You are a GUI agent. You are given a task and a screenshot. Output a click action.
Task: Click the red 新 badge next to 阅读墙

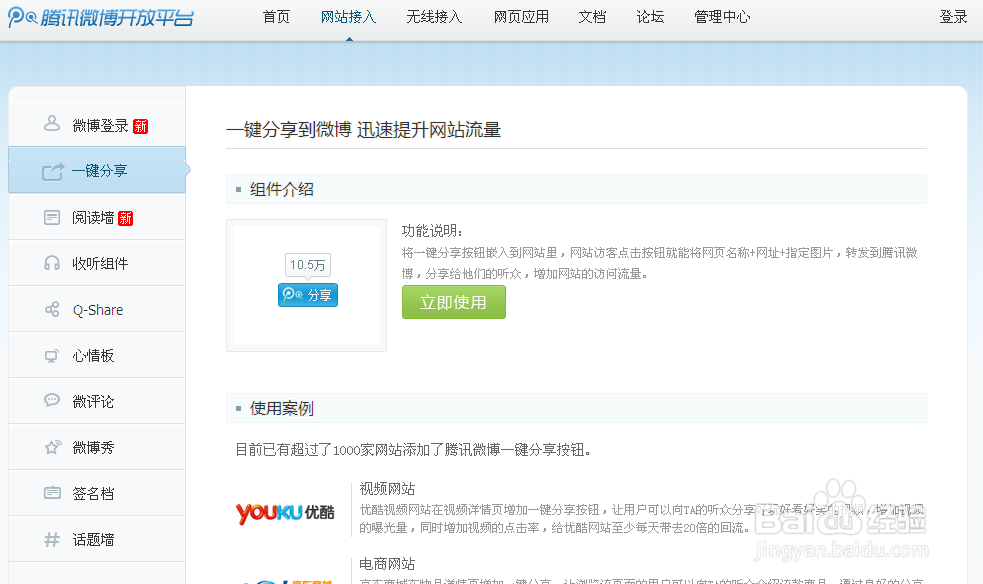click(x=125, y=218)
